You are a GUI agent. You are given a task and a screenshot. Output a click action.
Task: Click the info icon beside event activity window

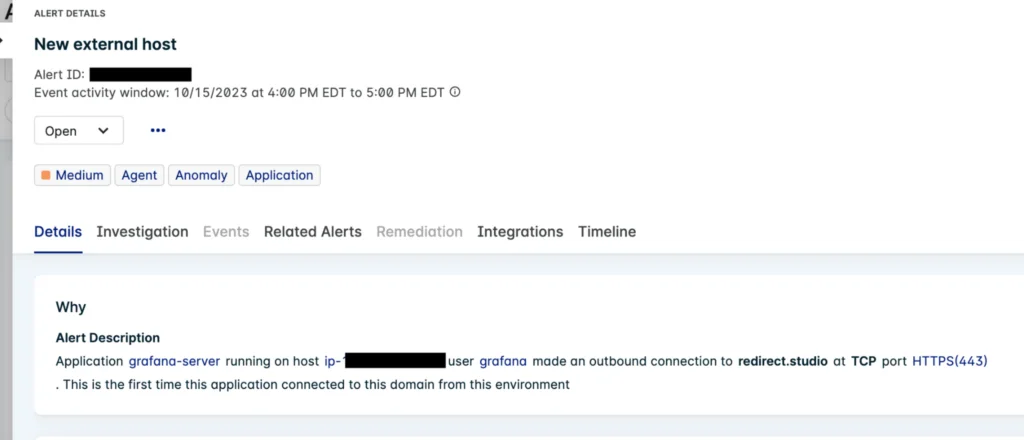point(455,92)
